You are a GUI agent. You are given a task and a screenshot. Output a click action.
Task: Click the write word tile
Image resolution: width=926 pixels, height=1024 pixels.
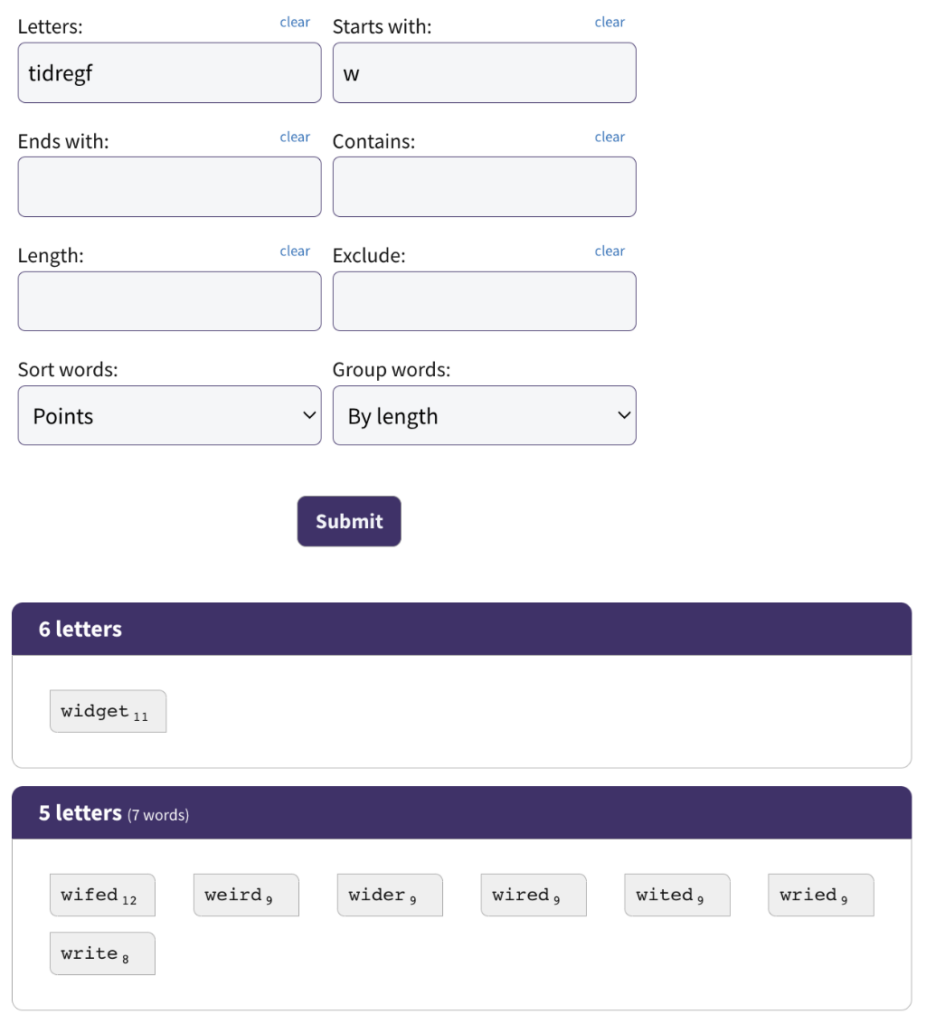(x=103, y=953)
